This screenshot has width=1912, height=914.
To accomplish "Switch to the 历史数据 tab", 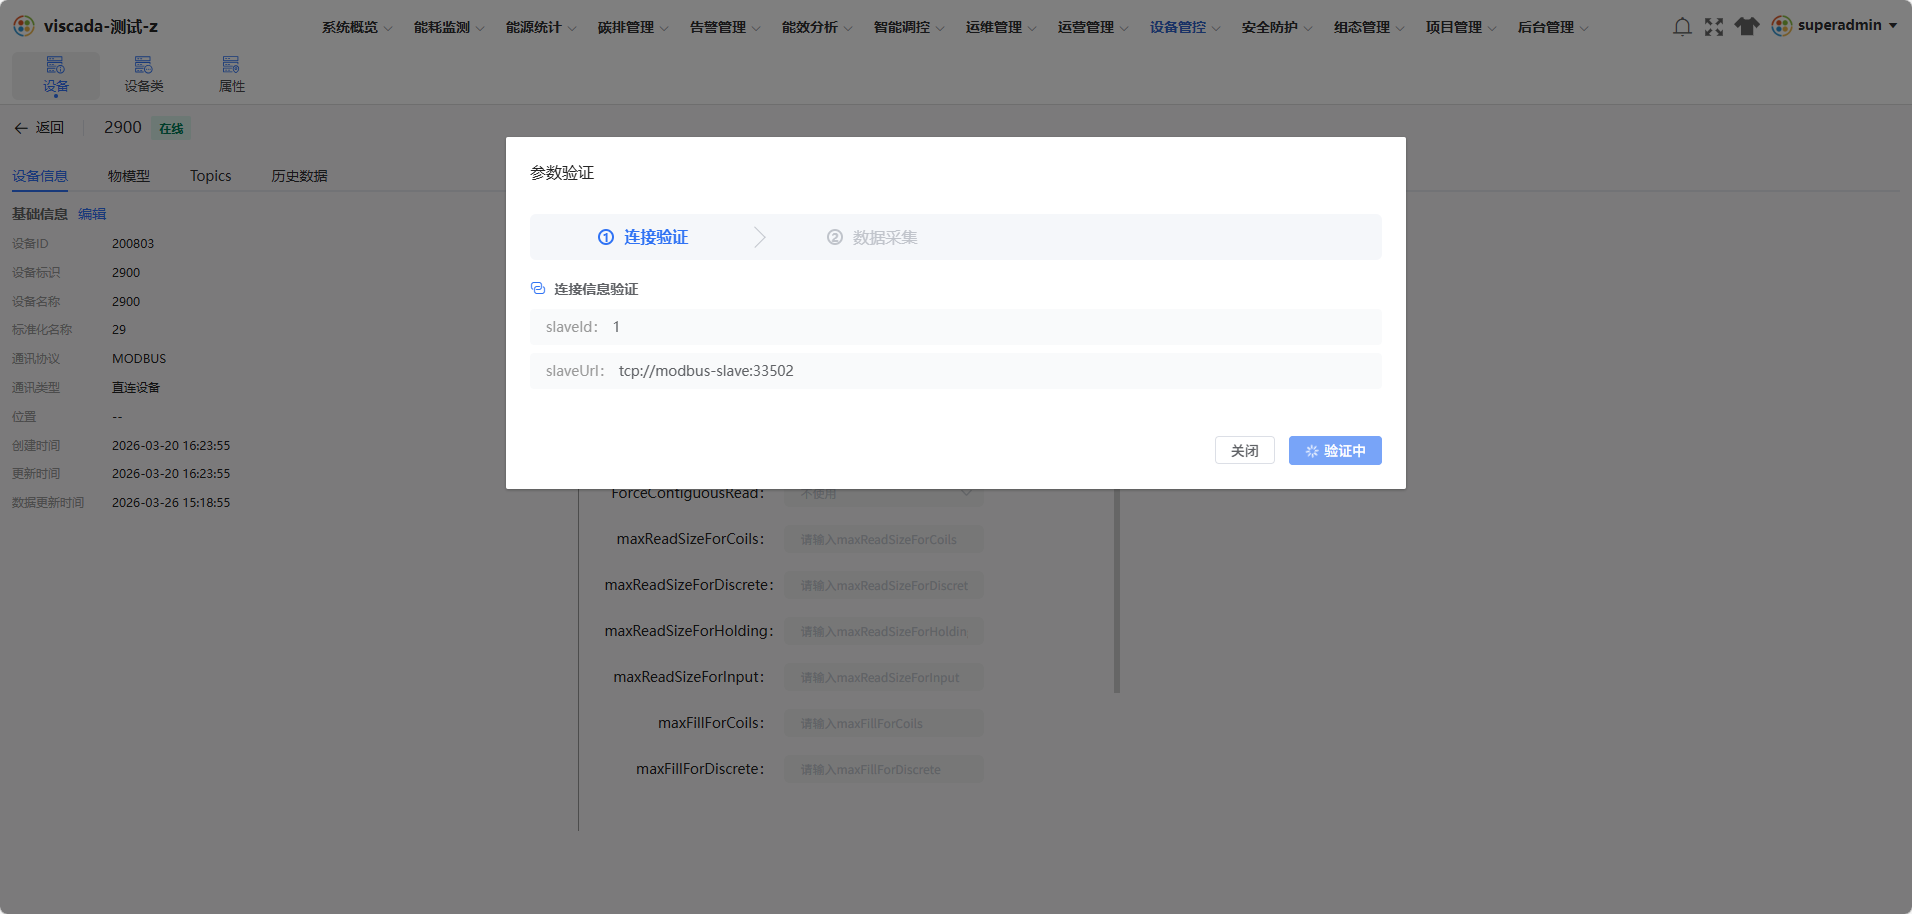I will tap(300, 176).
